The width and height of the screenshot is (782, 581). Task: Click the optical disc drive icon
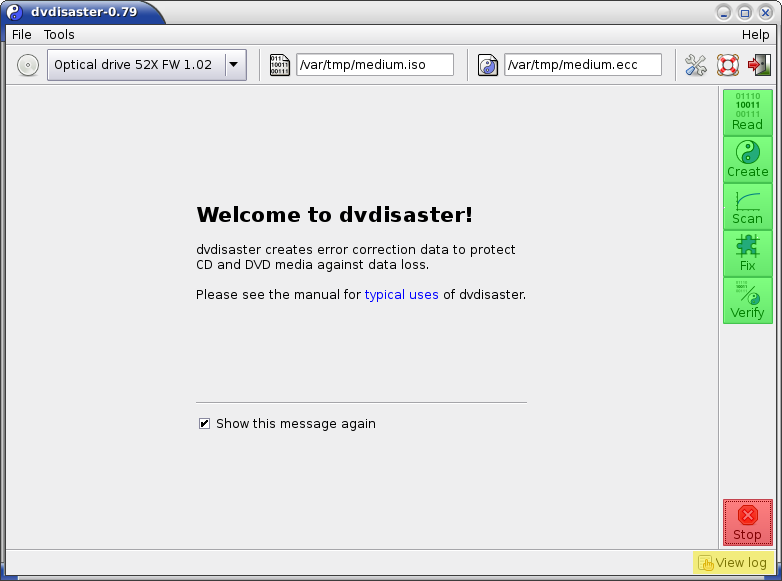tap(28, 66)
